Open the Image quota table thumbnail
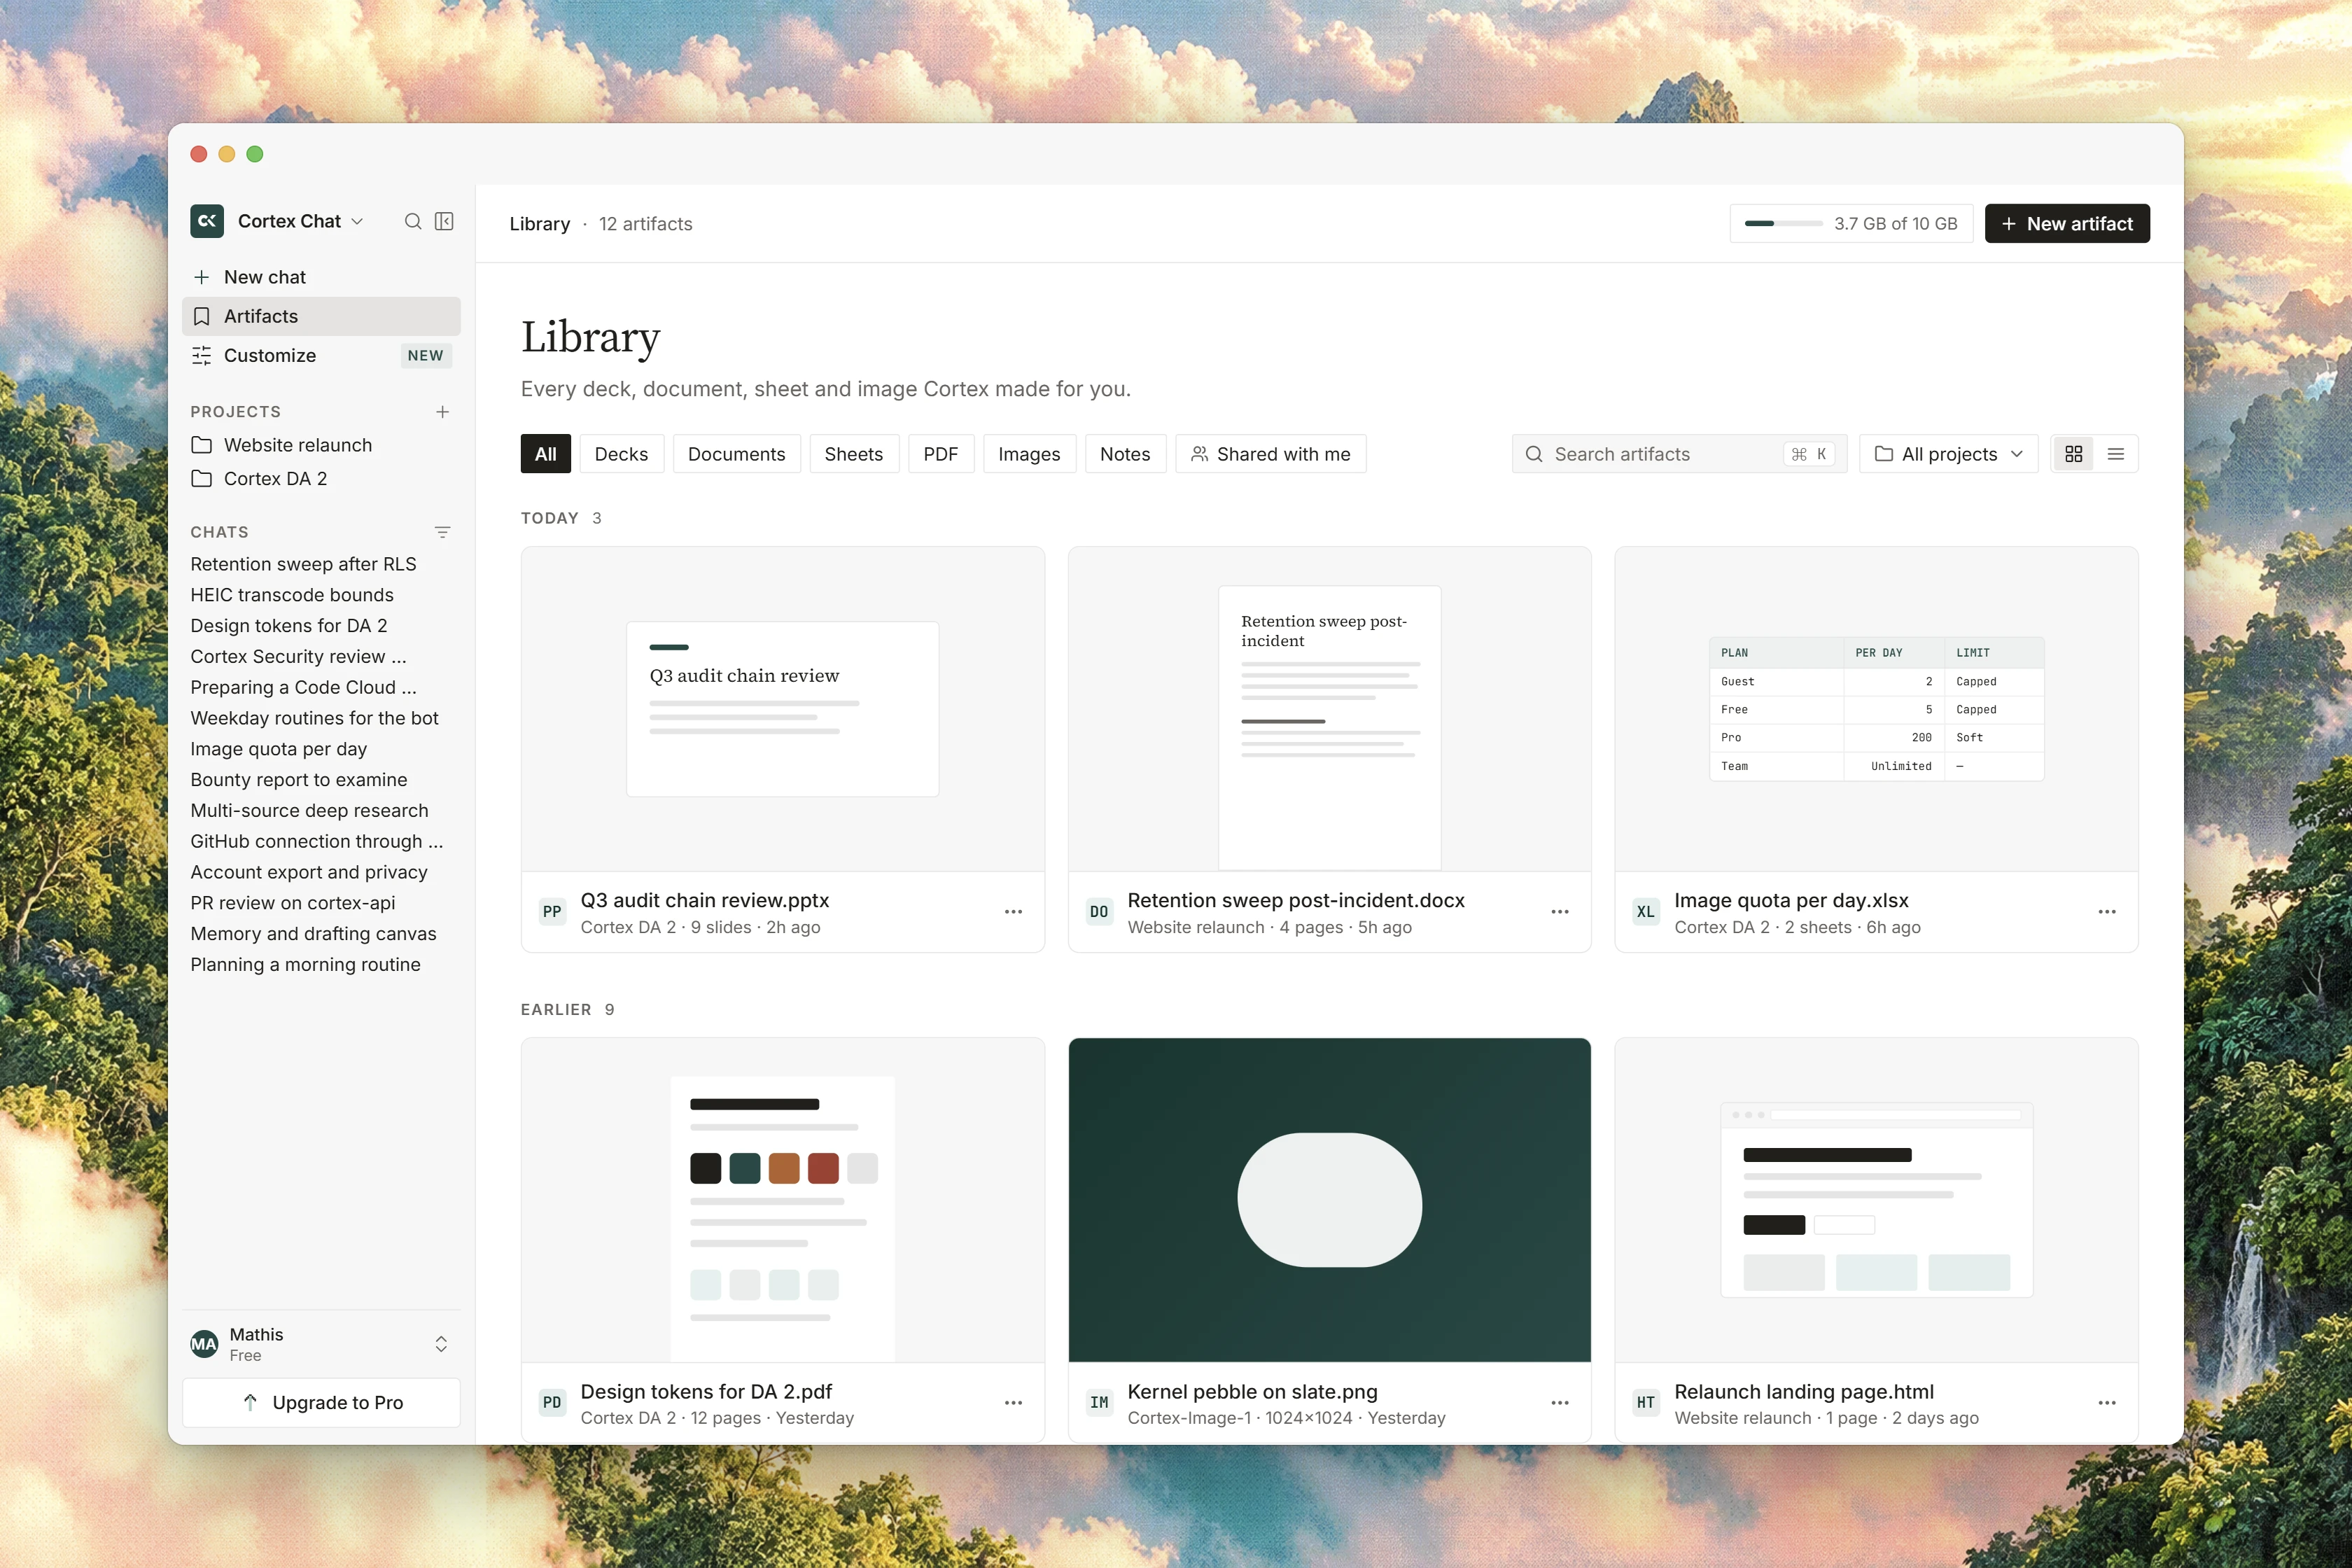This screenshot has height=1568, width=2352. (x=1876, y=709)
